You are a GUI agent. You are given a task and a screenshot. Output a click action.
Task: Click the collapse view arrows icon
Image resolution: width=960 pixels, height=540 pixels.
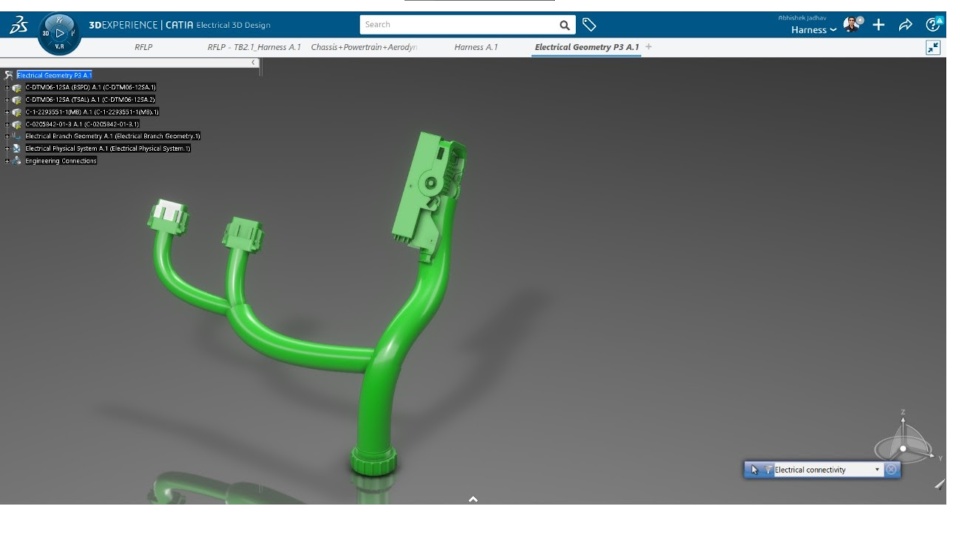933,47
